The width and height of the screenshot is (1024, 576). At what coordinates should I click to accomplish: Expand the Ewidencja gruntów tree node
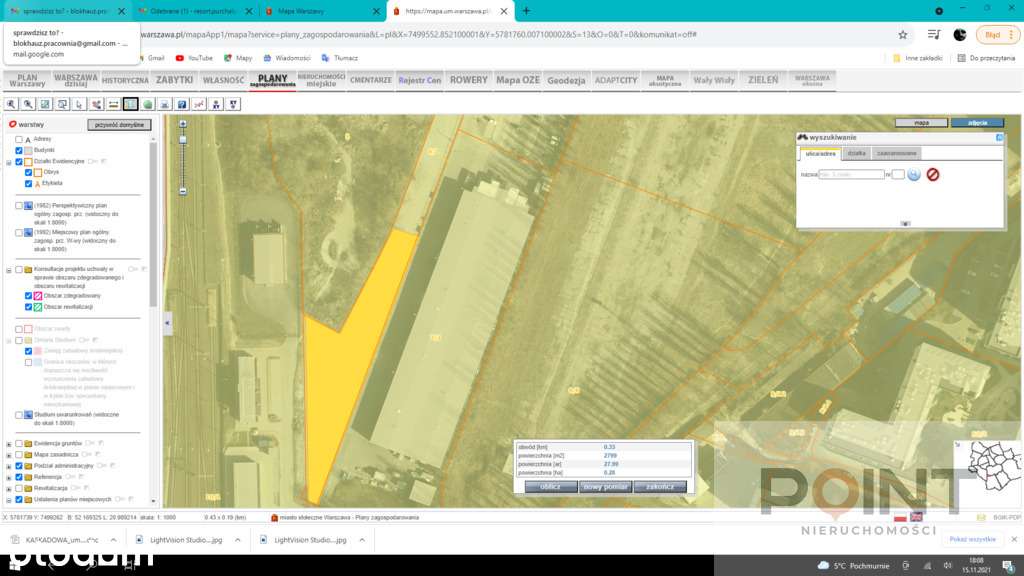[x=9, y=444]
